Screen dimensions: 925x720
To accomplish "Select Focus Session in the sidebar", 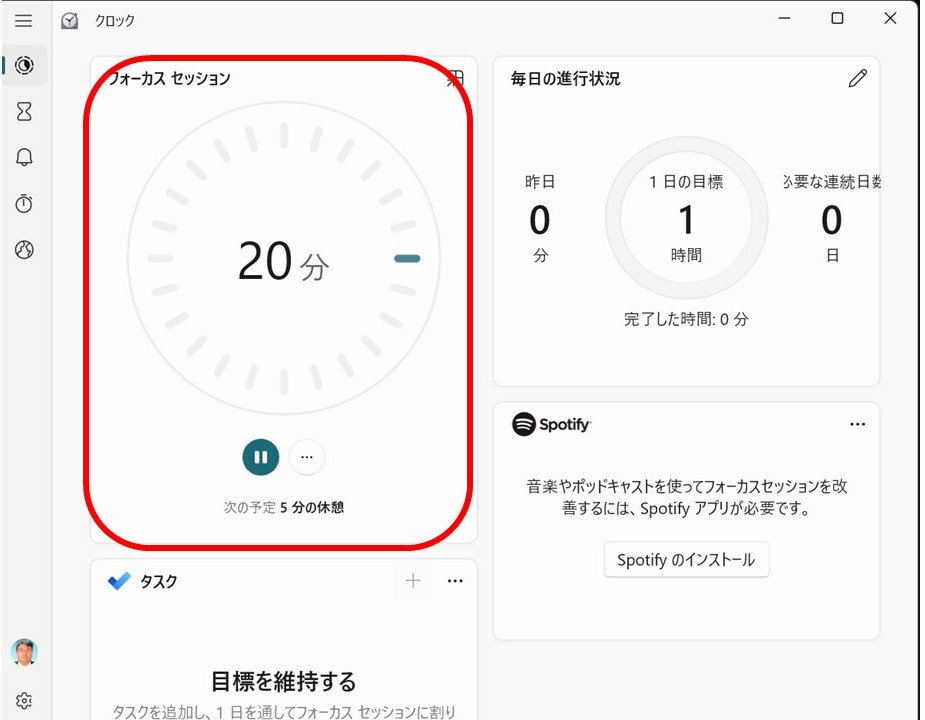I will point(24,66).
